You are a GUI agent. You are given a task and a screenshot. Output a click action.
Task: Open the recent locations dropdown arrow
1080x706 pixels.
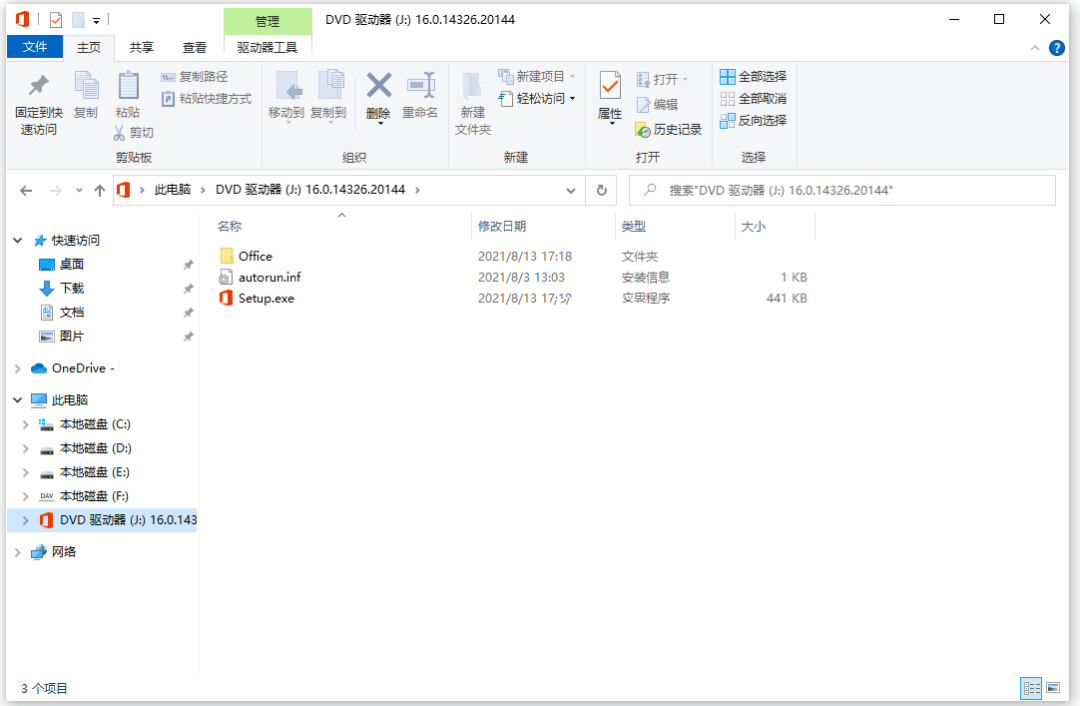pyautogui.click(x=79, y=191)
